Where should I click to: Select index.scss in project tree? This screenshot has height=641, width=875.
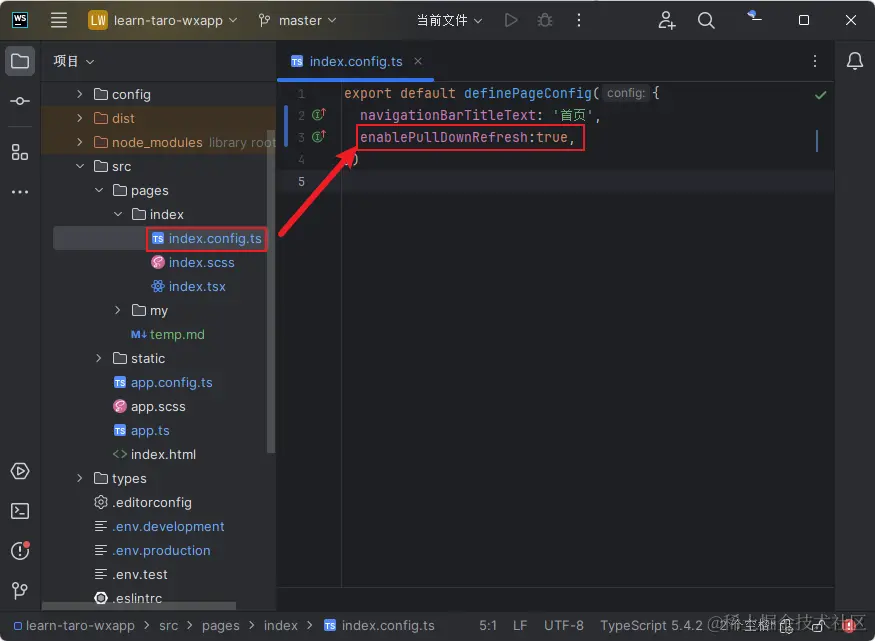pos(193,262)
